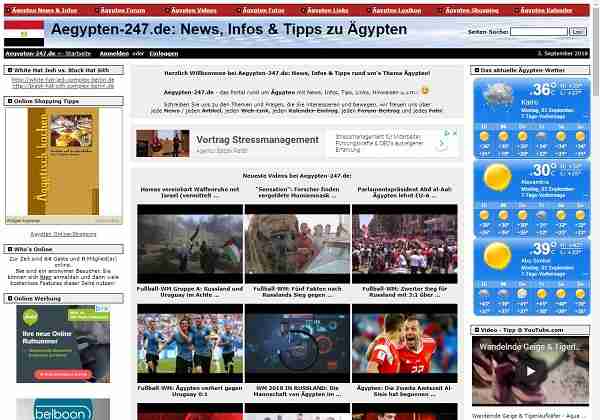
Task: Play the Wandelnde Geige YouTube video
Action: (x=530, y=371)
